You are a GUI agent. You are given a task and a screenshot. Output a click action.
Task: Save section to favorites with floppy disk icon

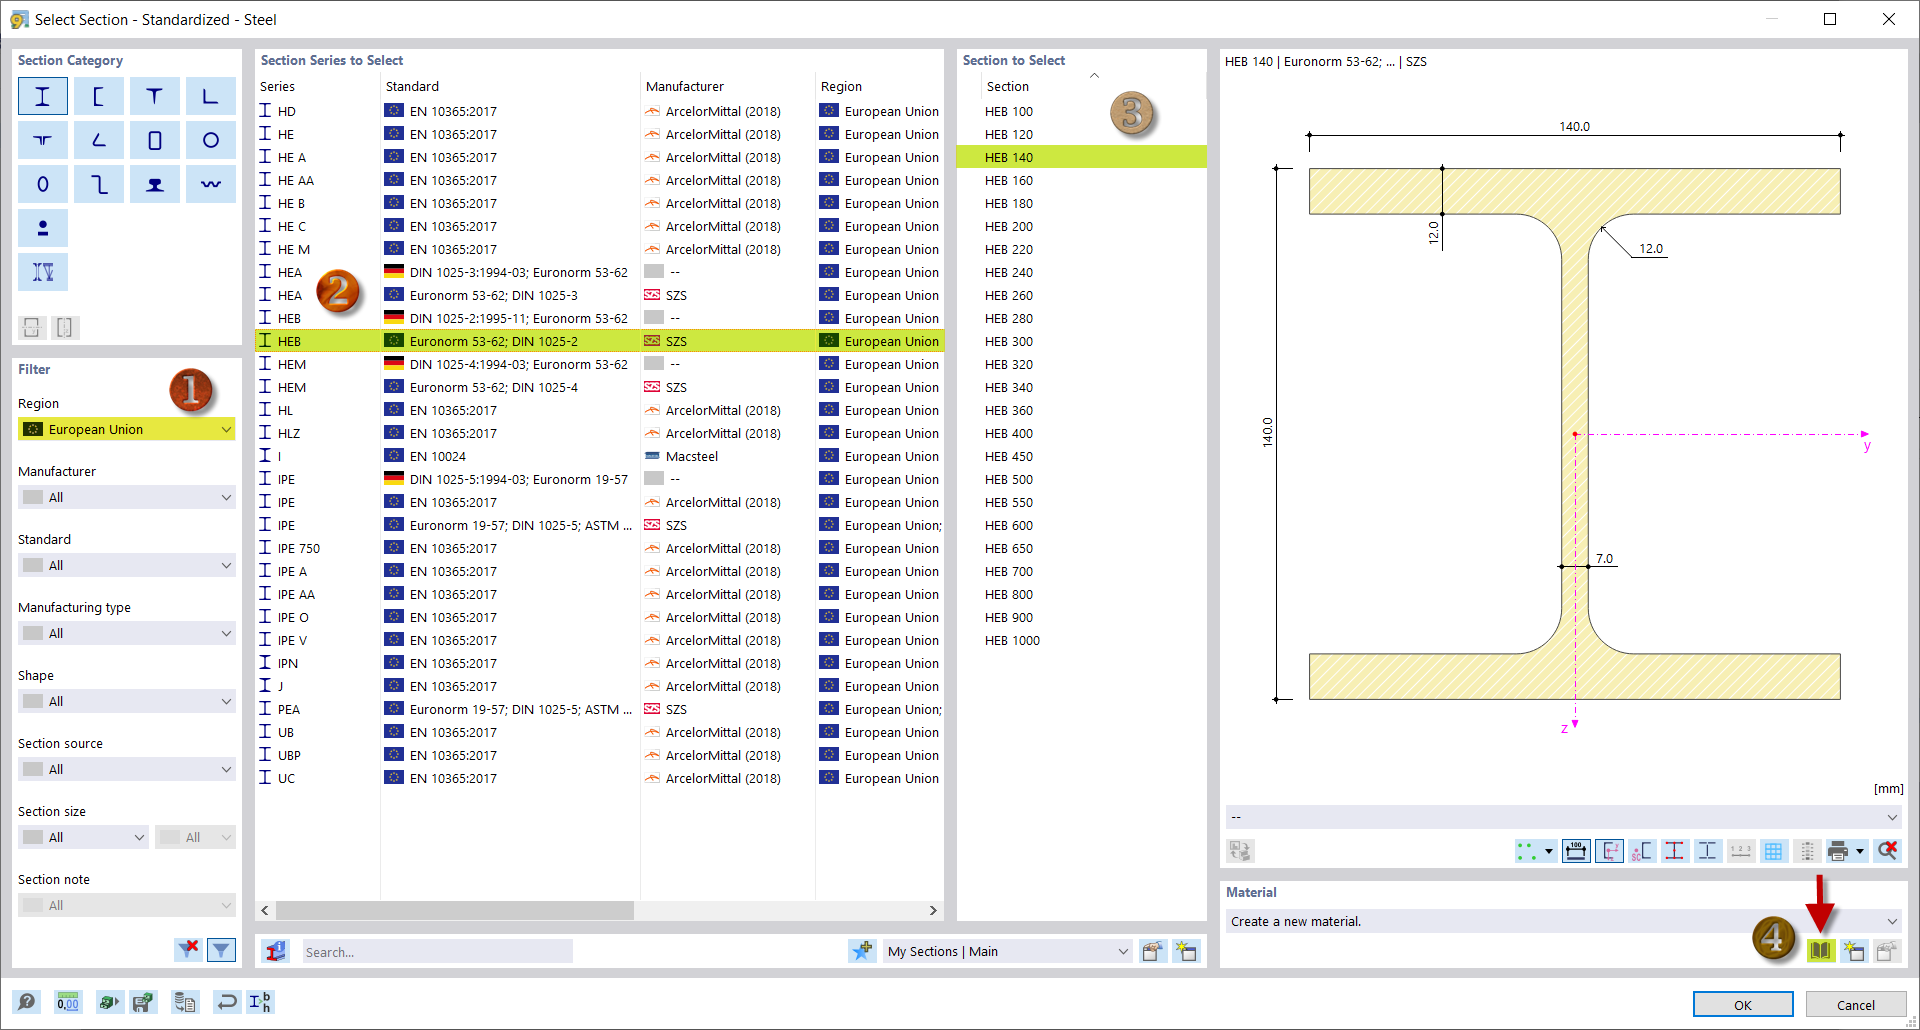click(143, 1002)
